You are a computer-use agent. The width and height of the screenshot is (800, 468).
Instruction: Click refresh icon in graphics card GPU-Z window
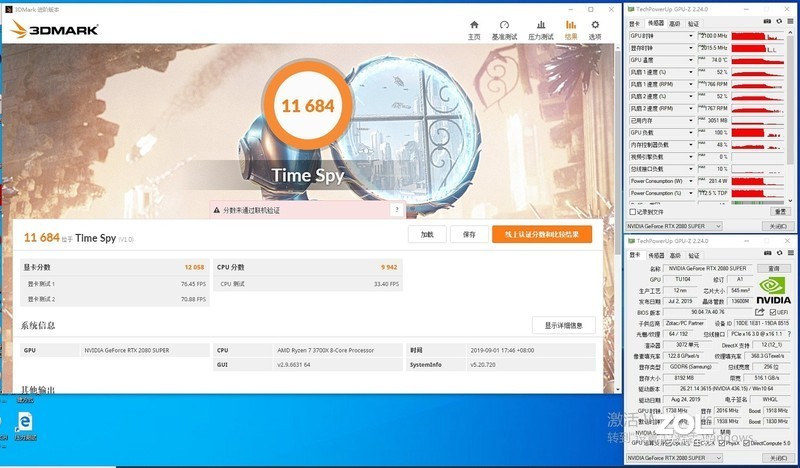tap(779, 253)
